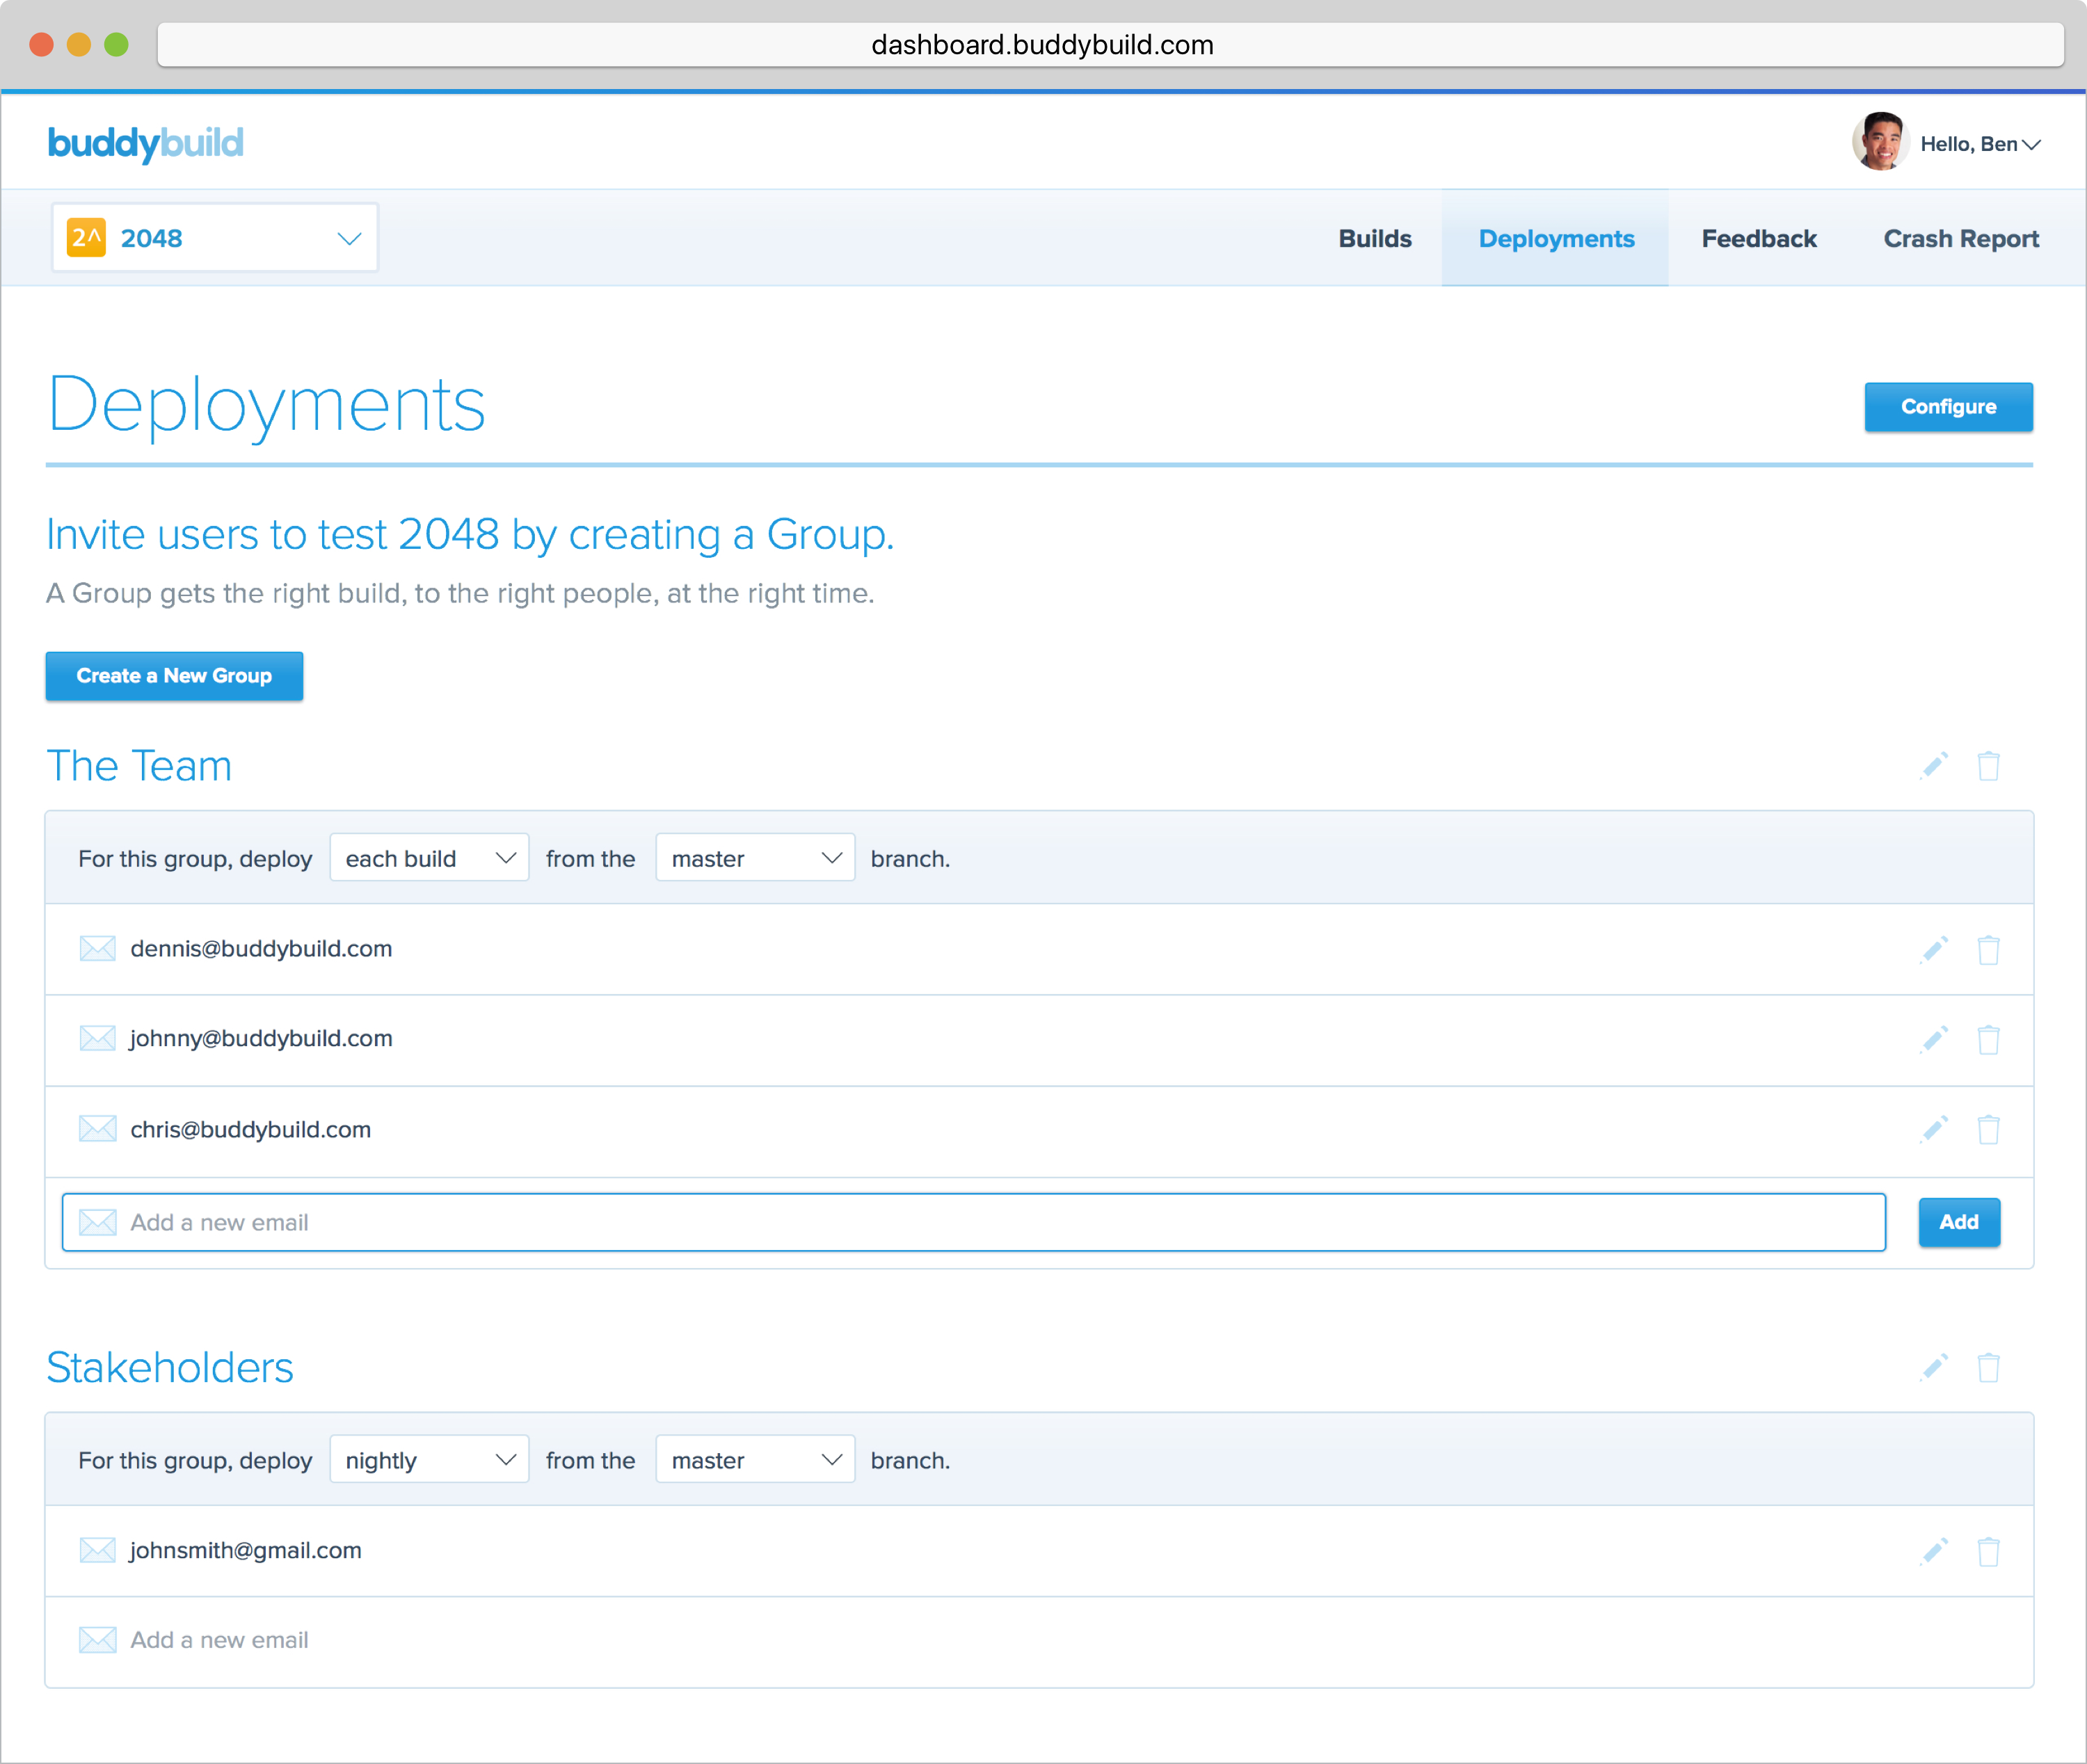Edit johnny@buddybuild.com with pencil icon
Viewport: 2087px width, 1764px height.
point(1934,1039)
